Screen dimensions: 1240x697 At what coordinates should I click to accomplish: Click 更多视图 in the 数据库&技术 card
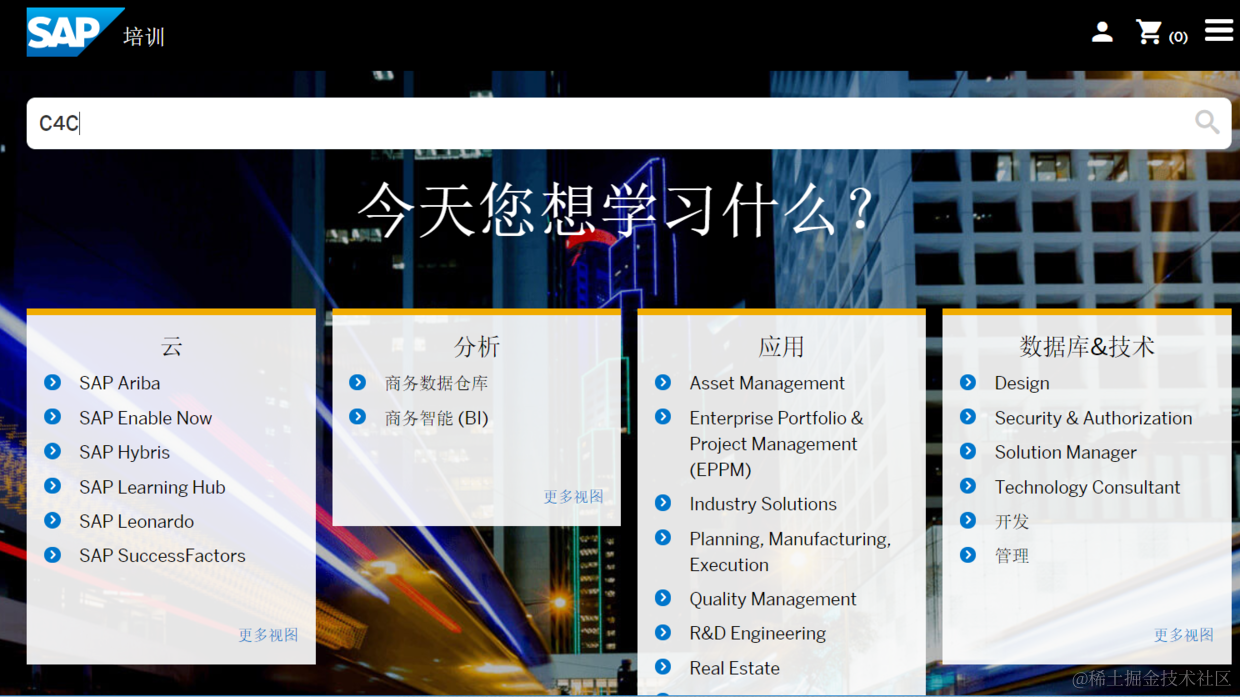1183,635
